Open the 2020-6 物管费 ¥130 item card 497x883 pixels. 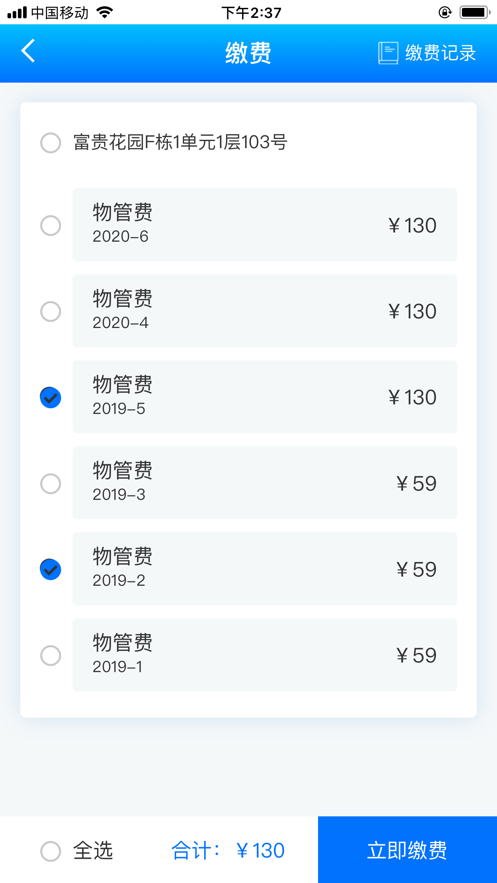265,225
